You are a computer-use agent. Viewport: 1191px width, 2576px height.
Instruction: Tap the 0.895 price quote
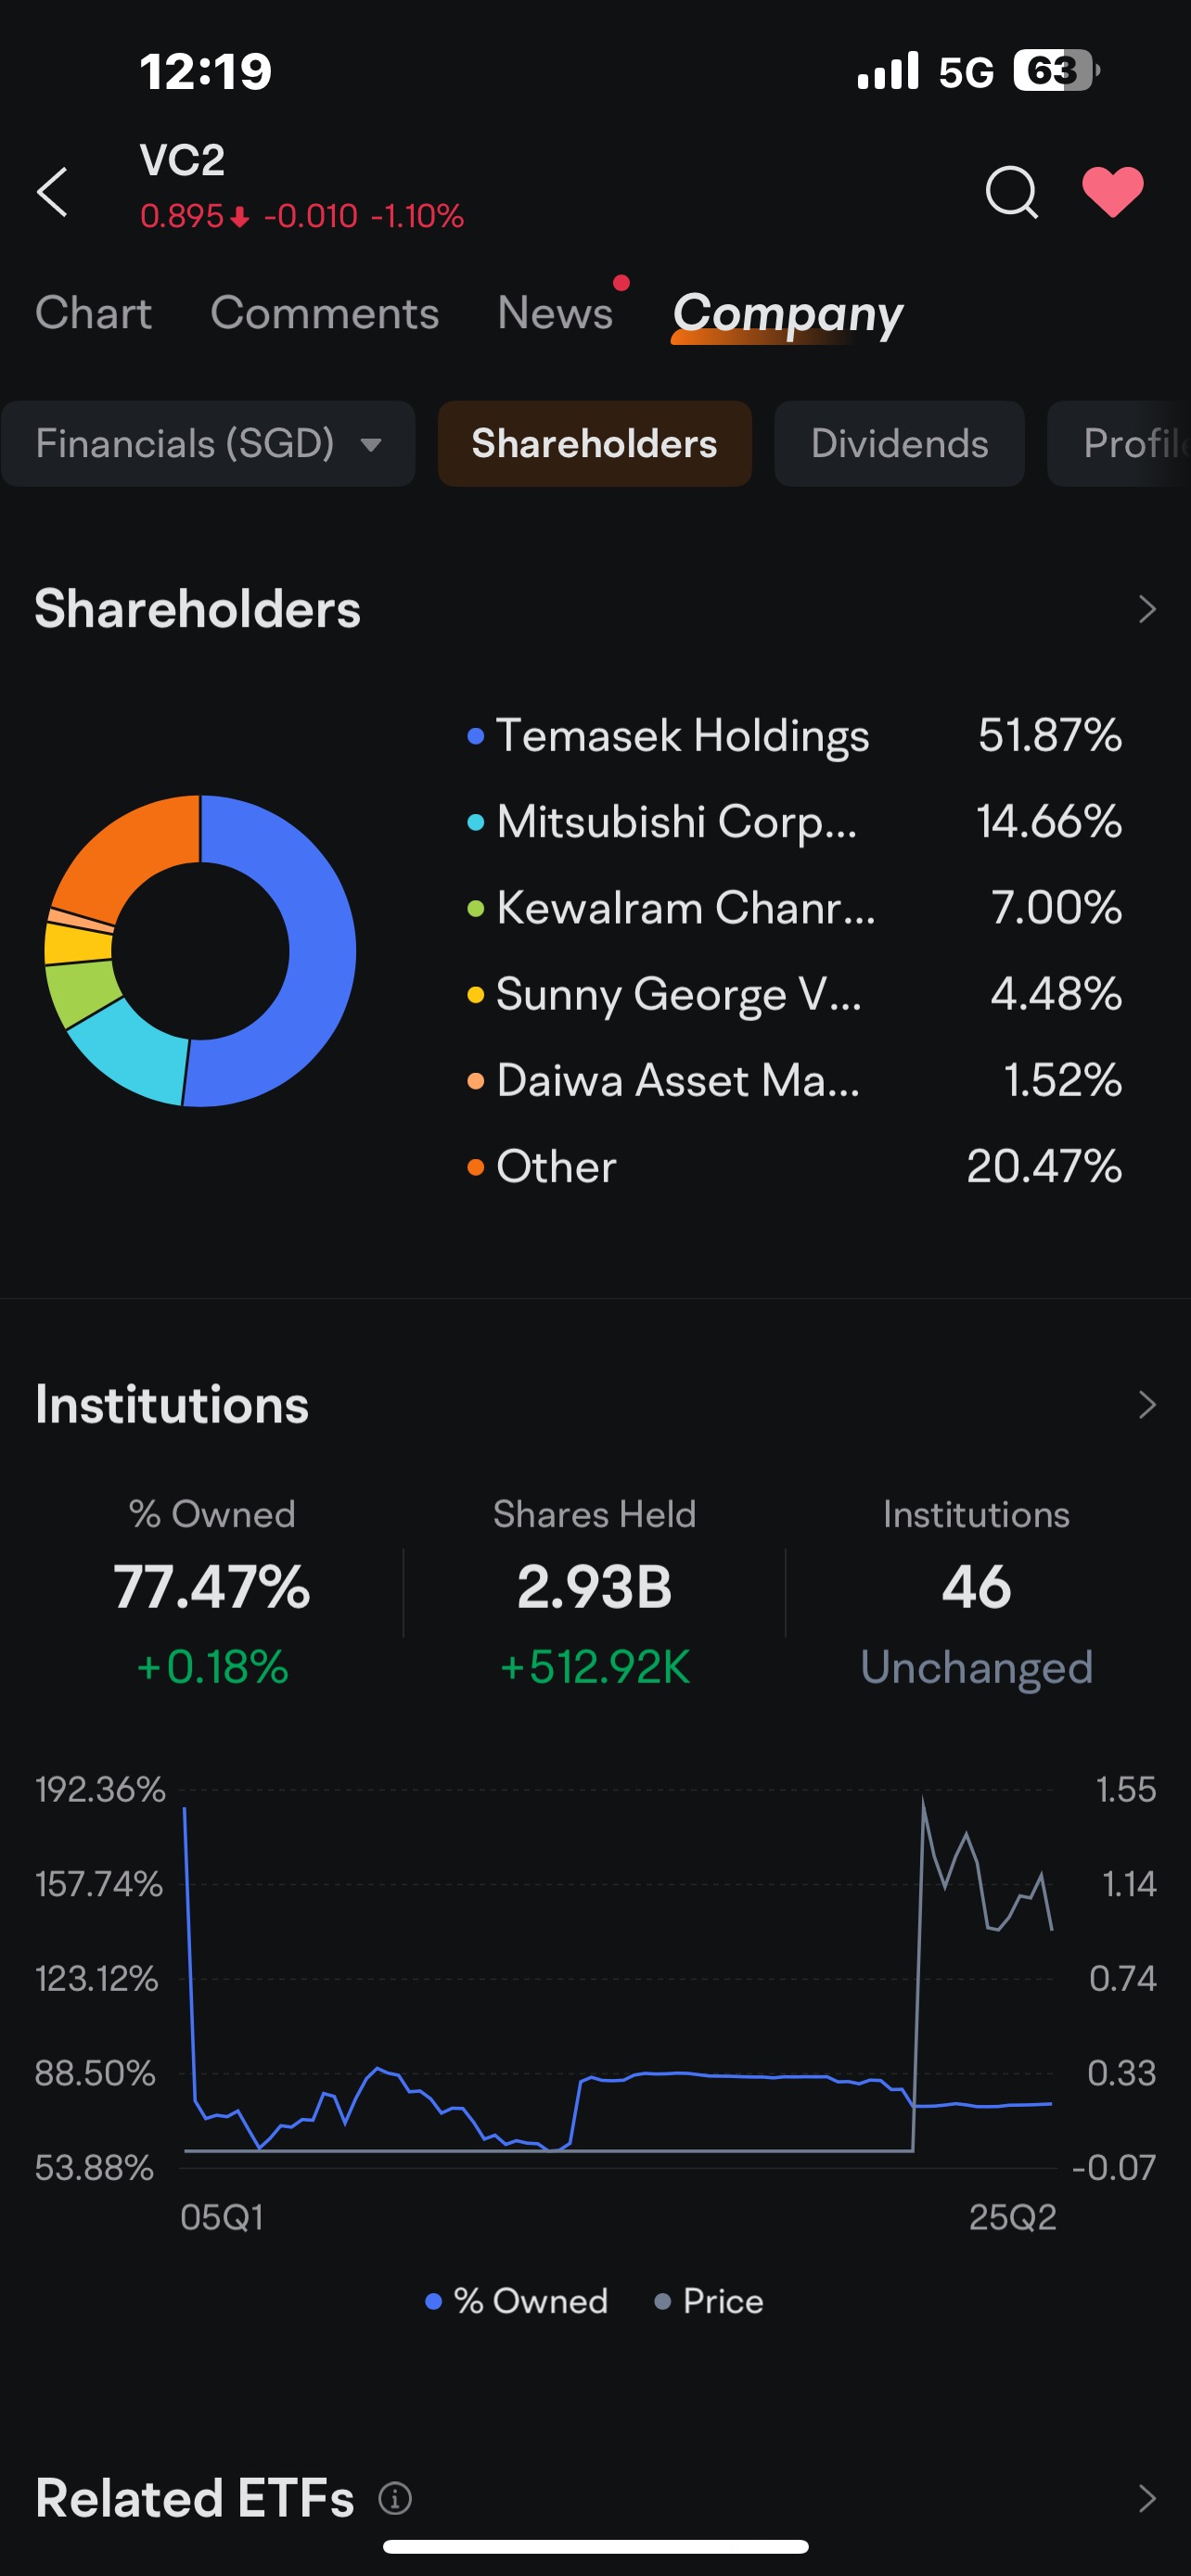coord(181,216)
